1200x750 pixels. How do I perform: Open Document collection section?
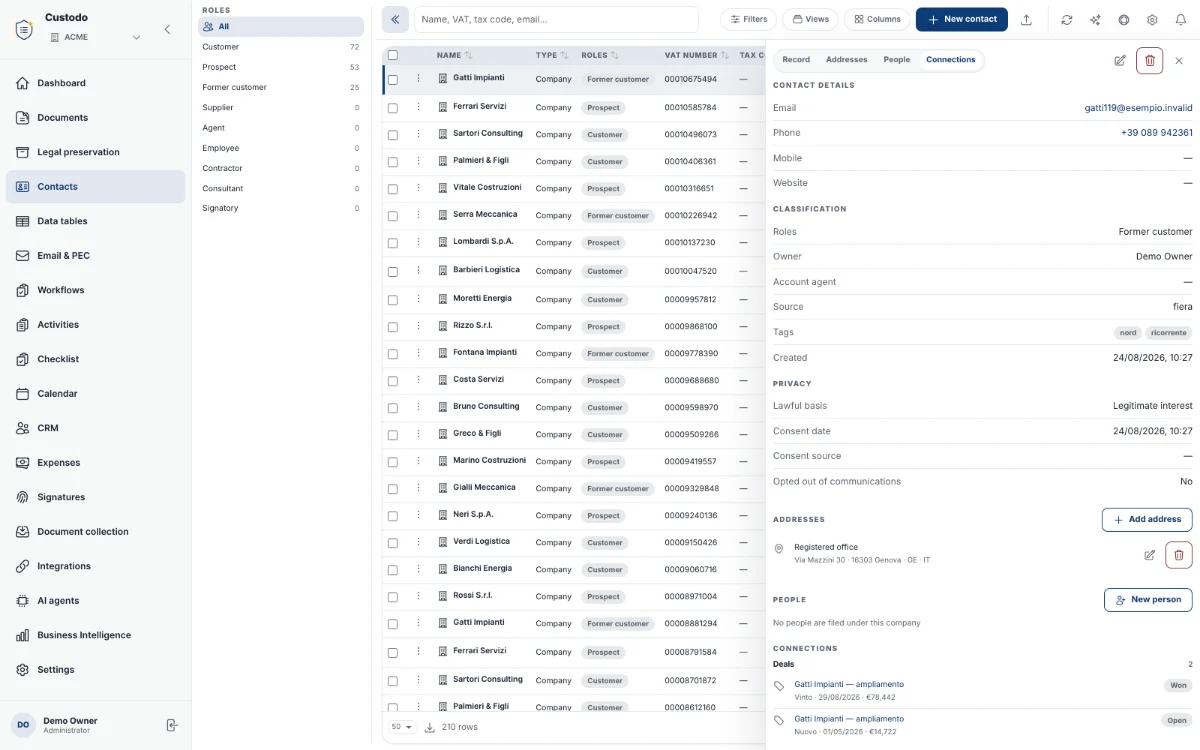[96, 532]
